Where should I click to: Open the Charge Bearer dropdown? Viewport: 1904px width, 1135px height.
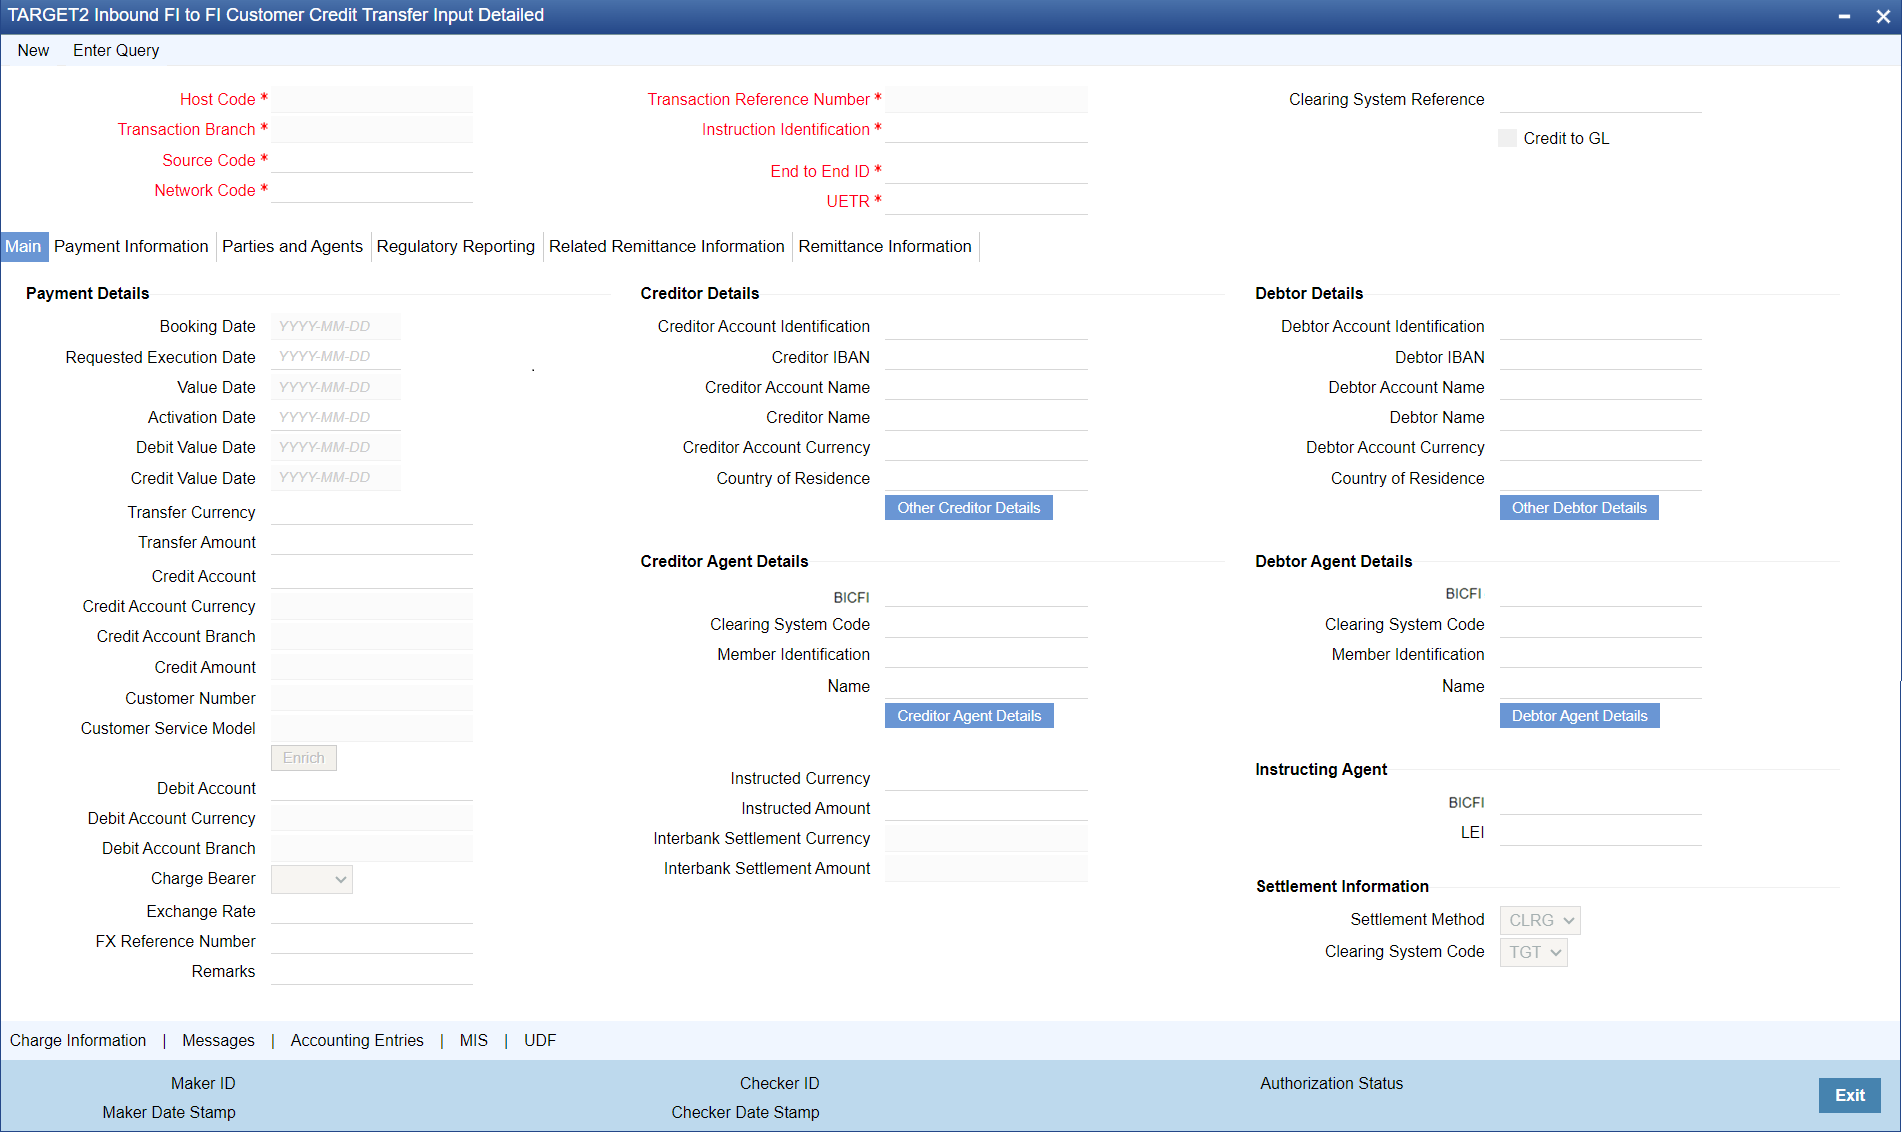(x=312, y=879)
